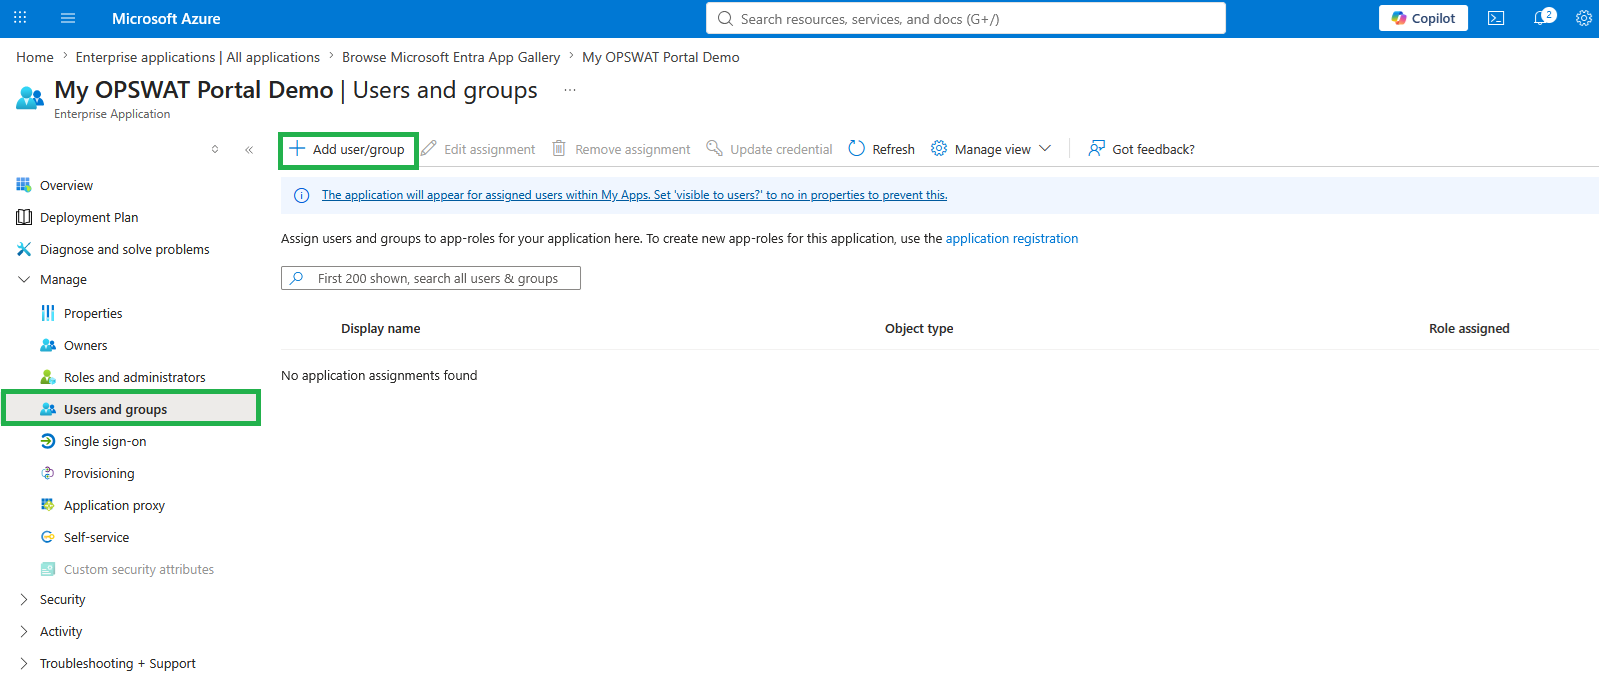1599x678 pixels.
Task: Click My OPSWAT Portal Demo breadcrumb
Action: click(661, 57)
